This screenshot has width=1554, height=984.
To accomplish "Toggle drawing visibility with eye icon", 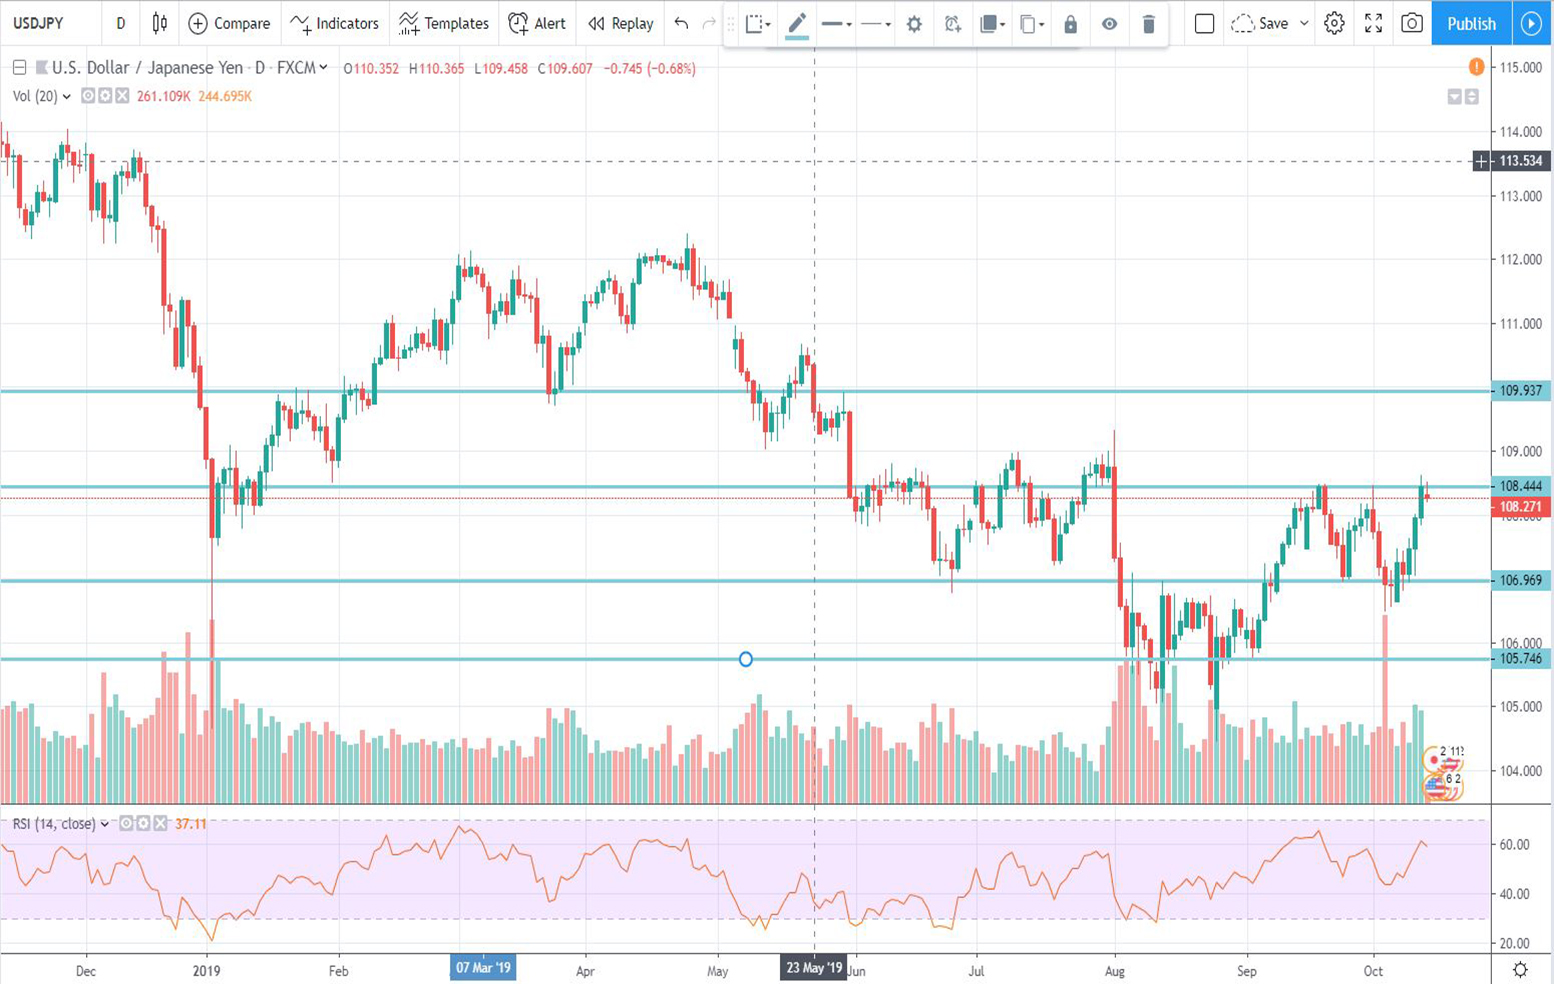I will (1108, 24).
